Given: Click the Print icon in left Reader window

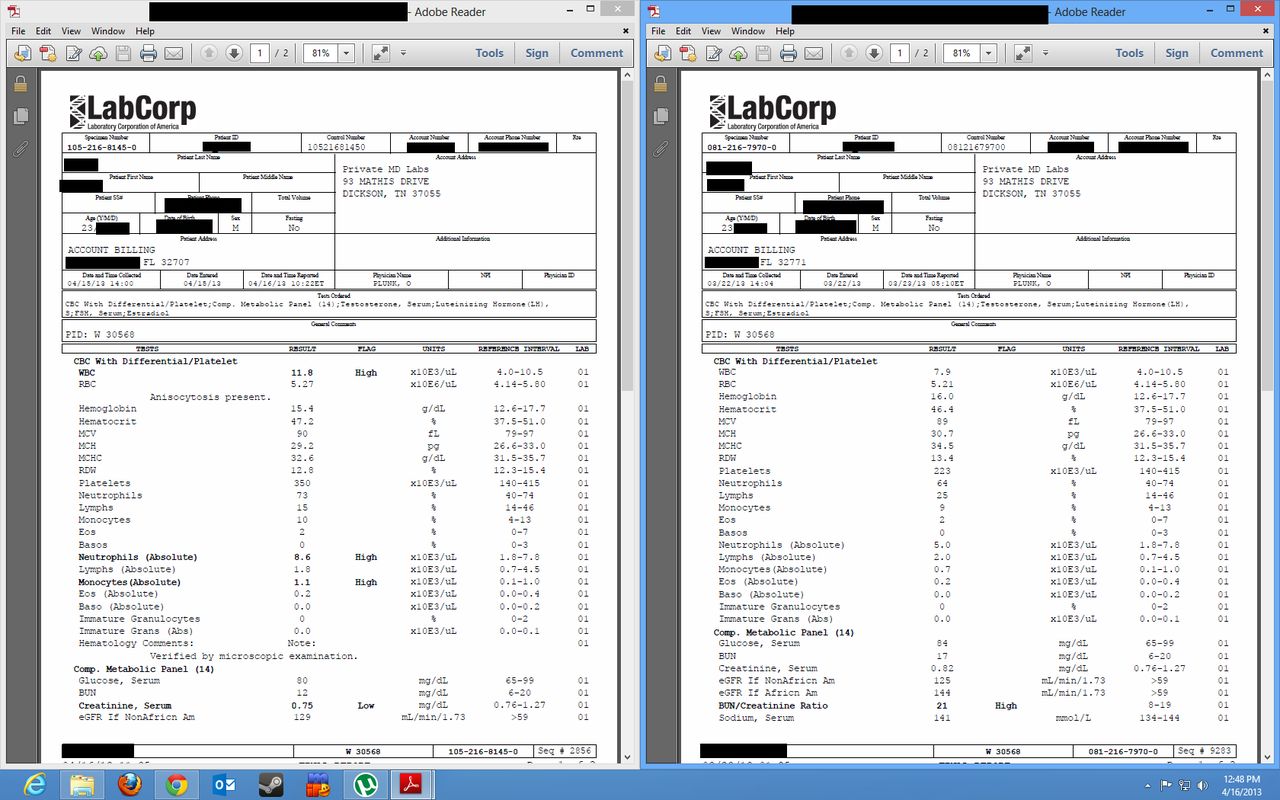Looking at the screenshot, I should pyautogui.click(x=148, y=53).
